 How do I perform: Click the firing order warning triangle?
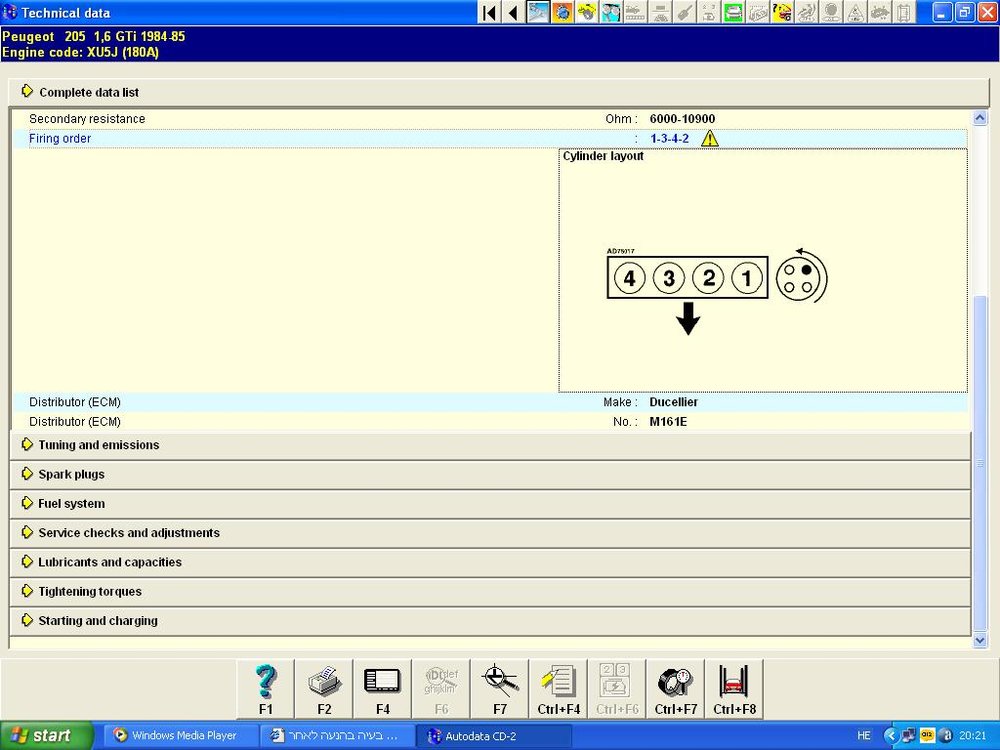710,138
